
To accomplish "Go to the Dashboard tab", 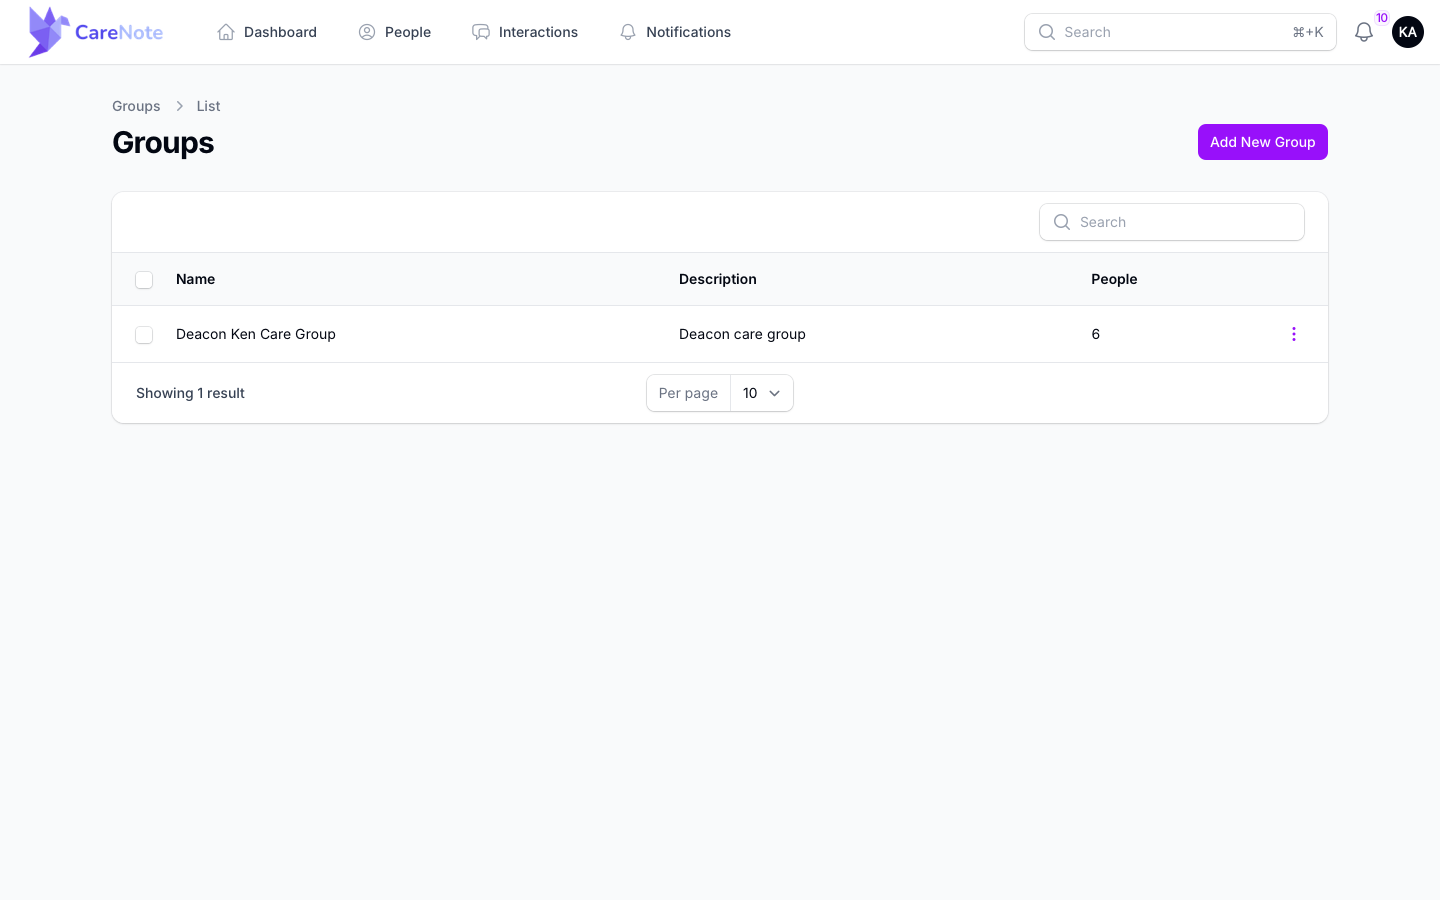I will [267, 32].
